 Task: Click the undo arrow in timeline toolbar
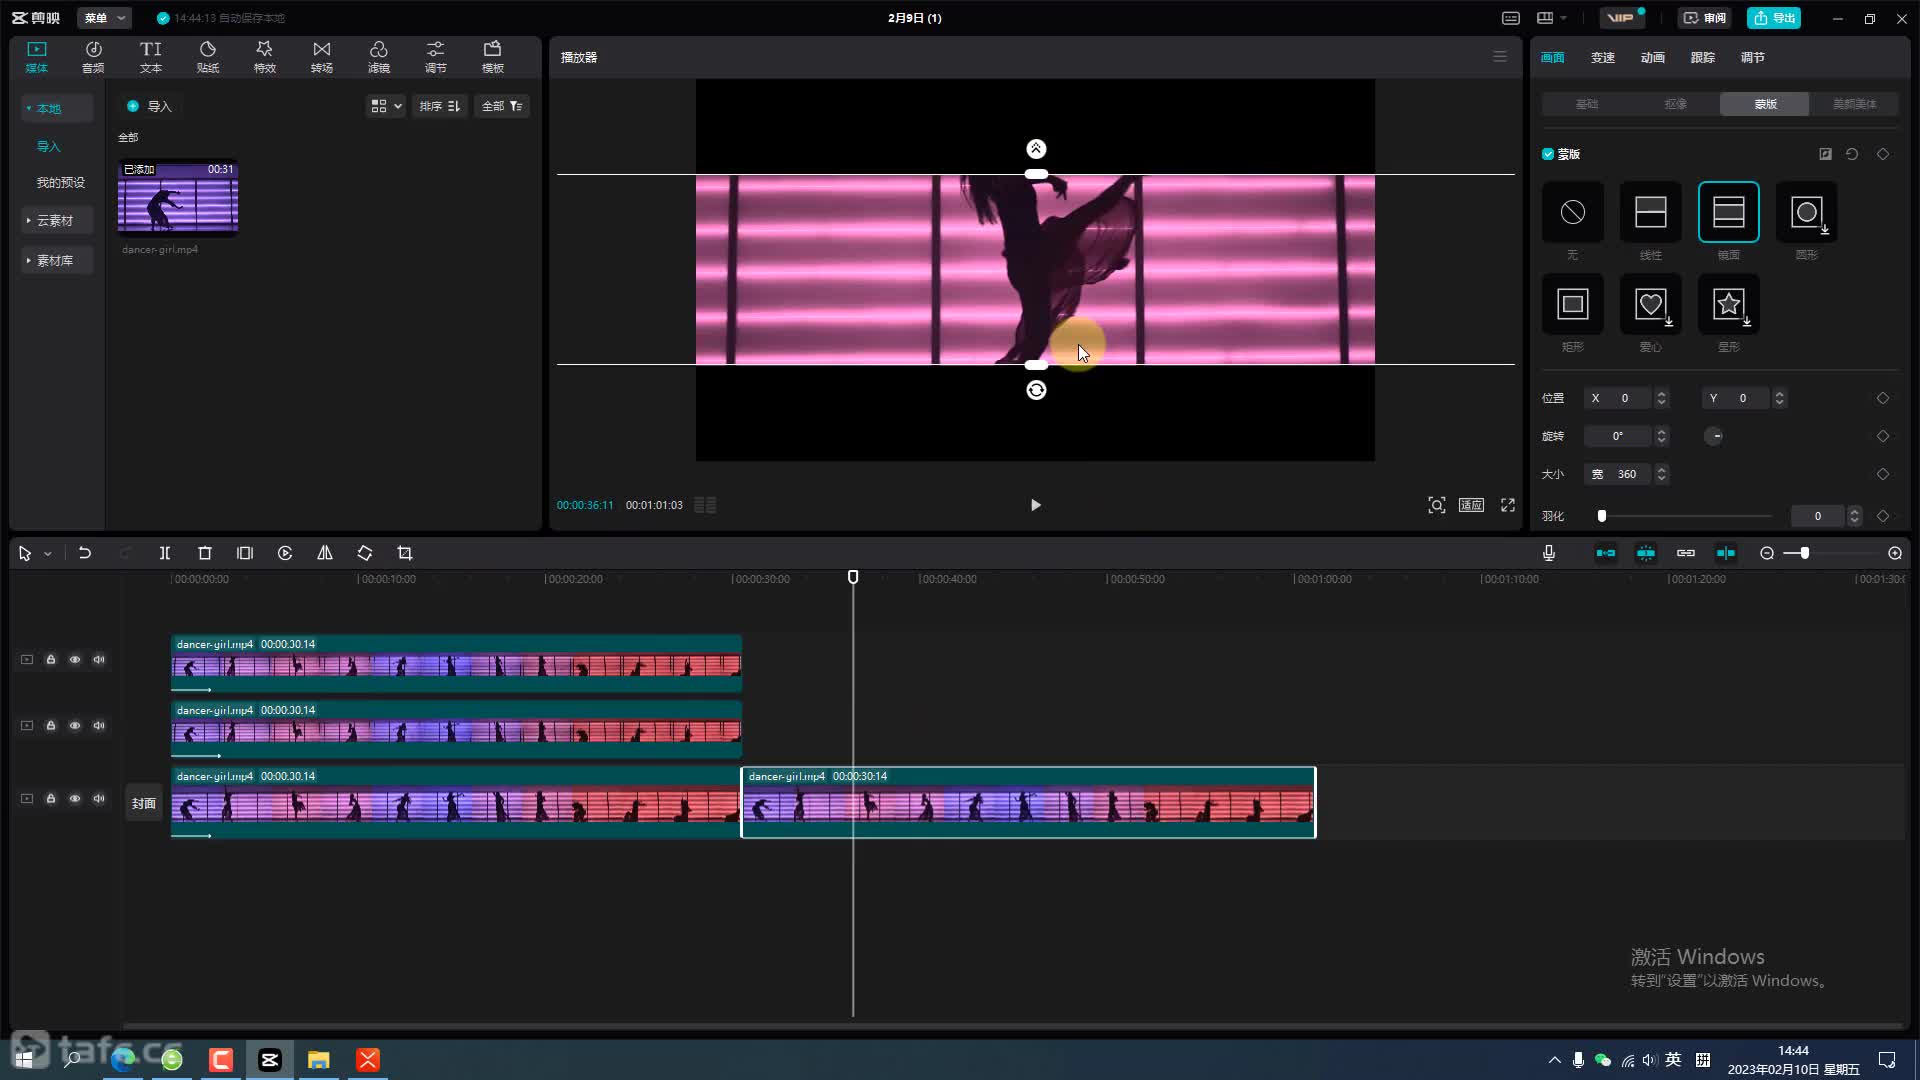pyautogui.click(x=85, y=553)
